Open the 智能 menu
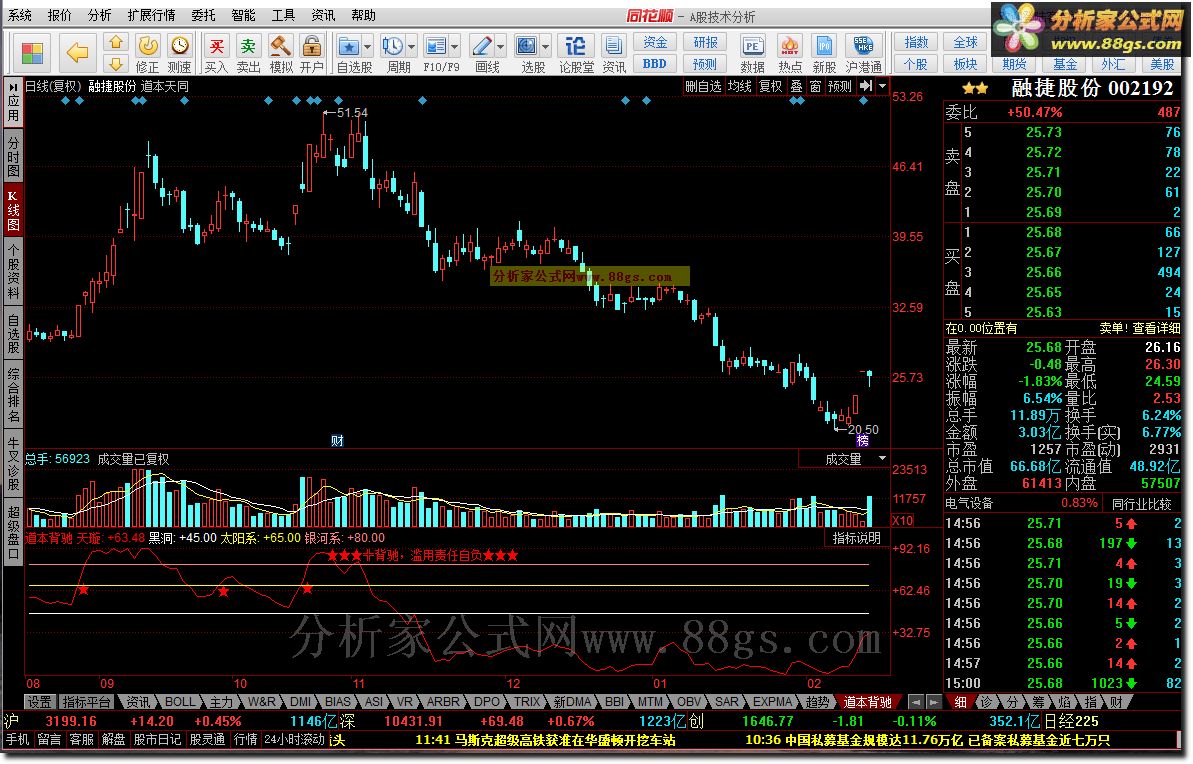This screenshot has height=764, width=1193. click(x=243, y=15)
